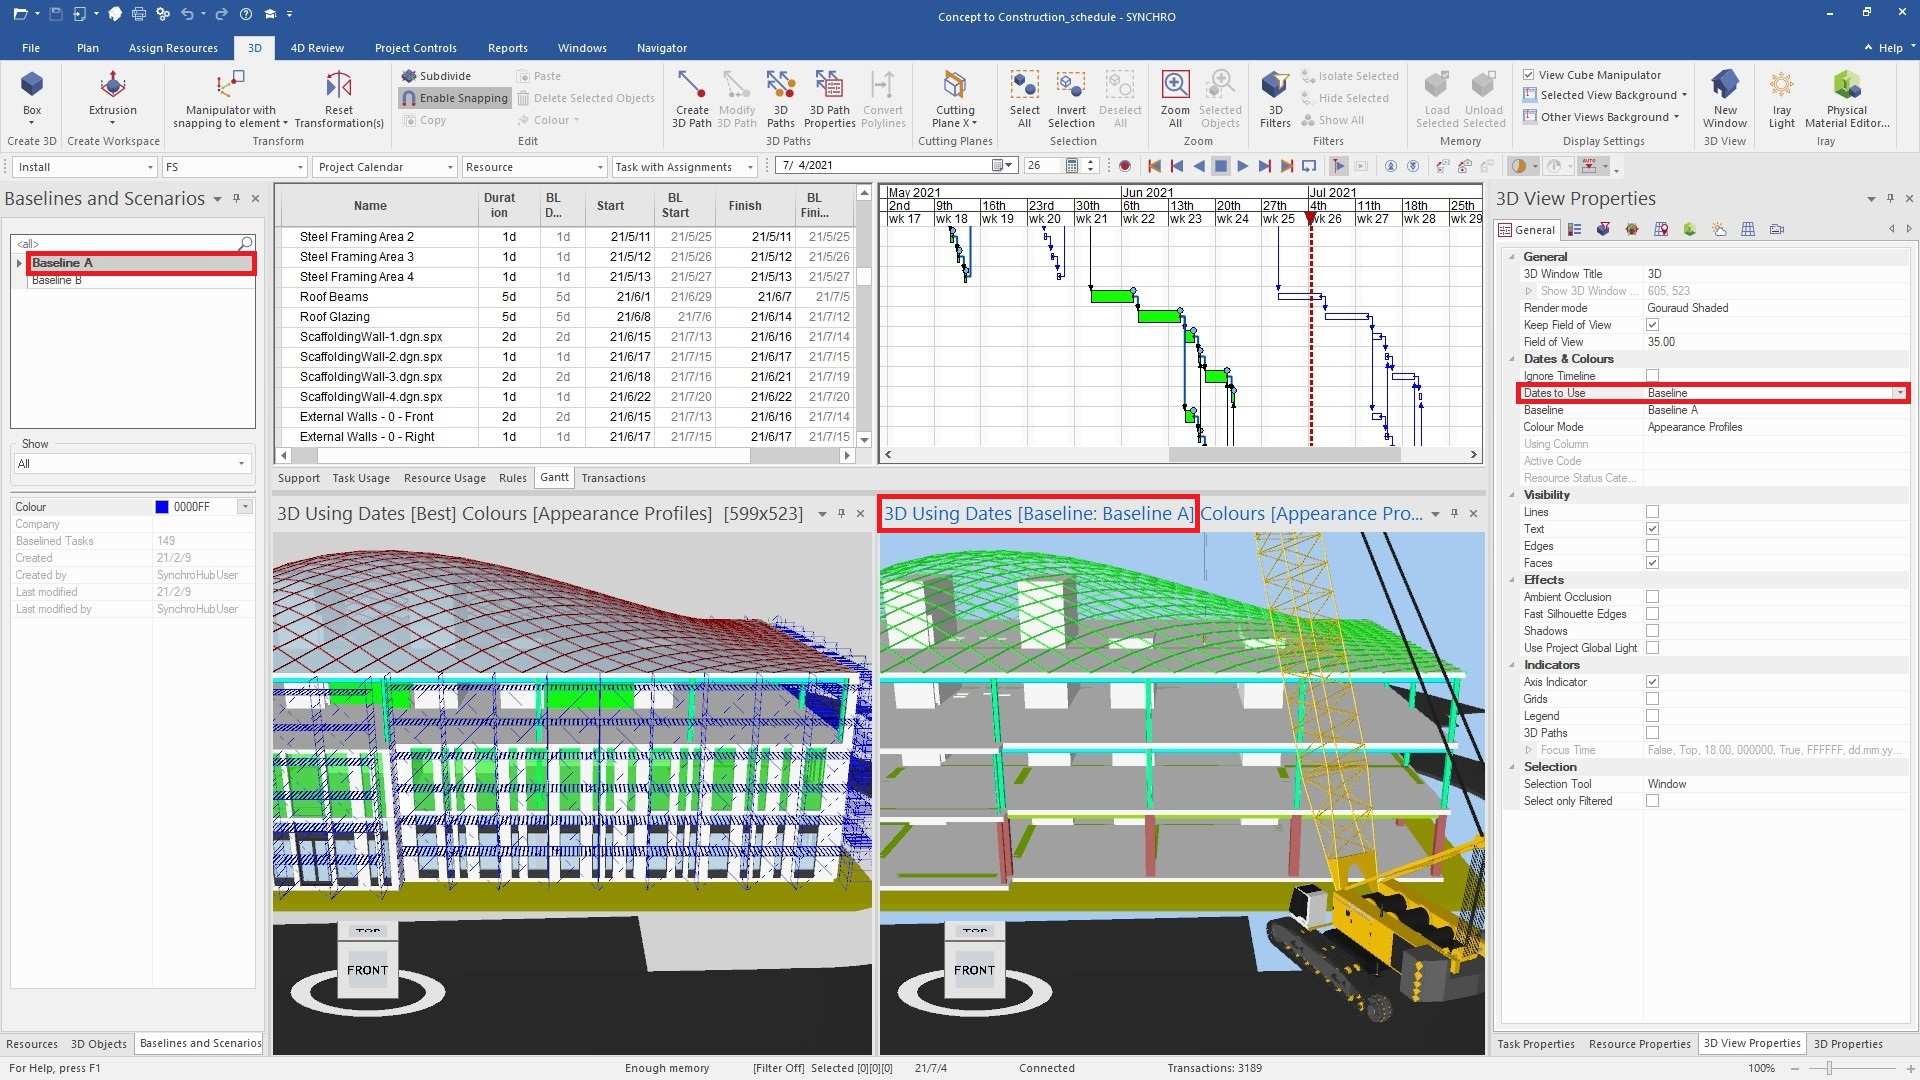Click the Create 3D Path tool
This screenshot has height=1080, width=1920.
click(x=691, y=98)
